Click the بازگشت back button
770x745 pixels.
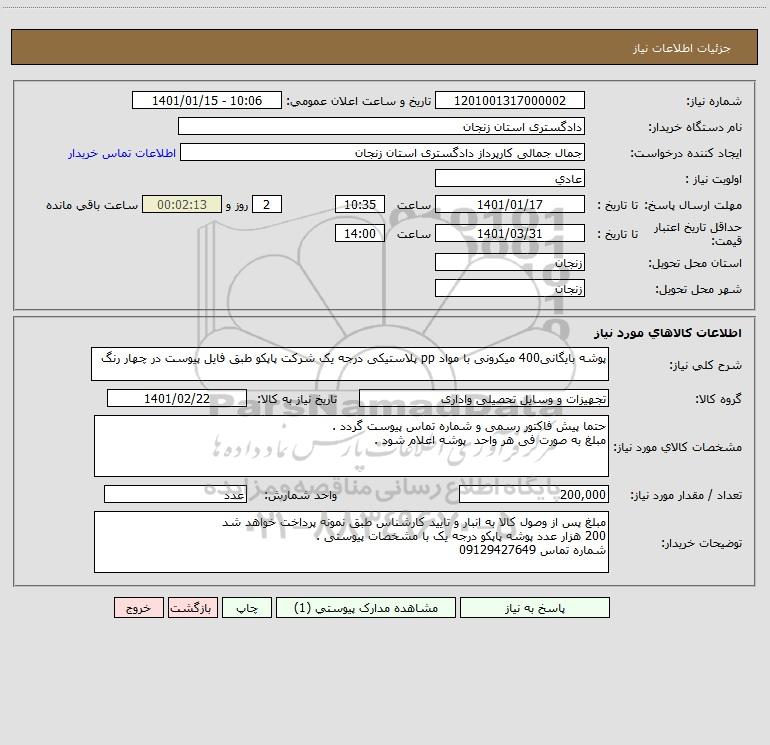click(x=192, y=607)
